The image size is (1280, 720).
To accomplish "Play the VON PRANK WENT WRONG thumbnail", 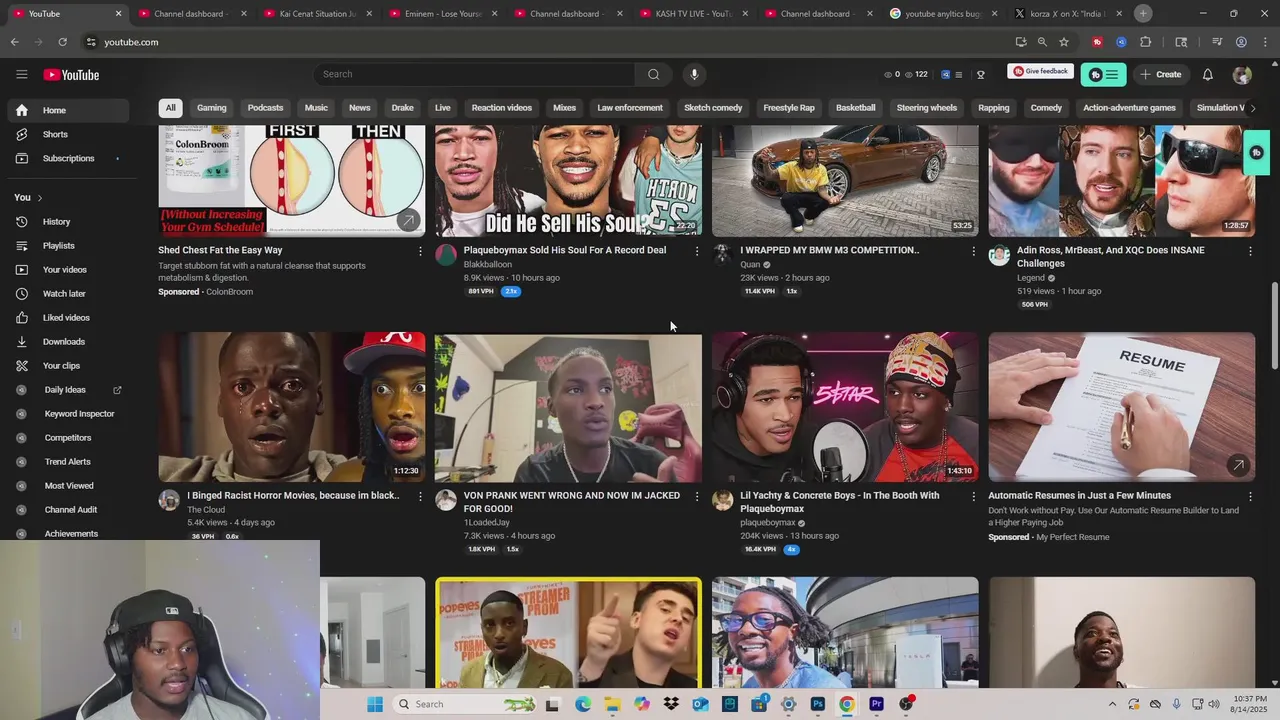I will 568,407.
